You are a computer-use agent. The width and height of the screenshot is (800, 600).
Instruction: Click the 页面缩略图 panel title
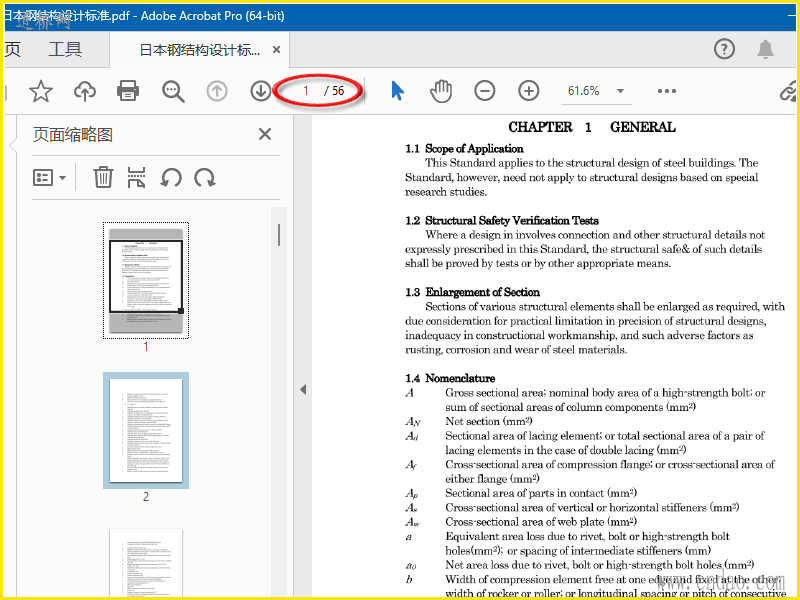[x=72, y=135]
